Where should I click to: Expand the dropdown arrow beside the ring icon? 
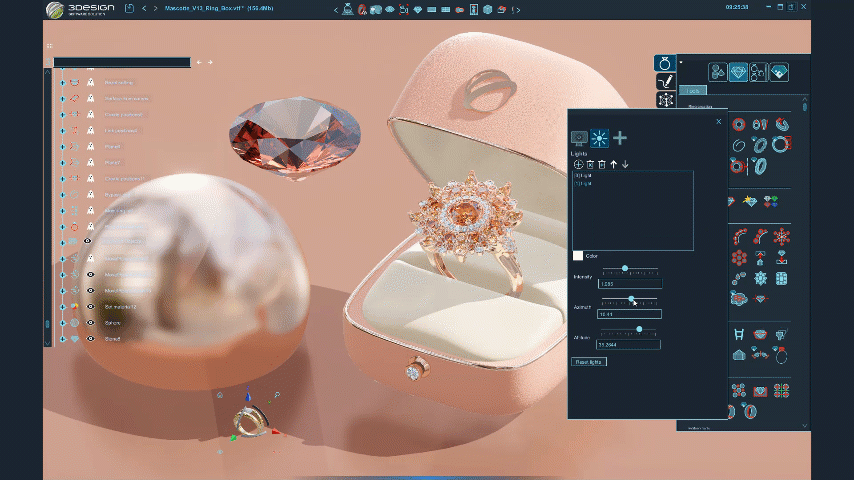point(681,63)
